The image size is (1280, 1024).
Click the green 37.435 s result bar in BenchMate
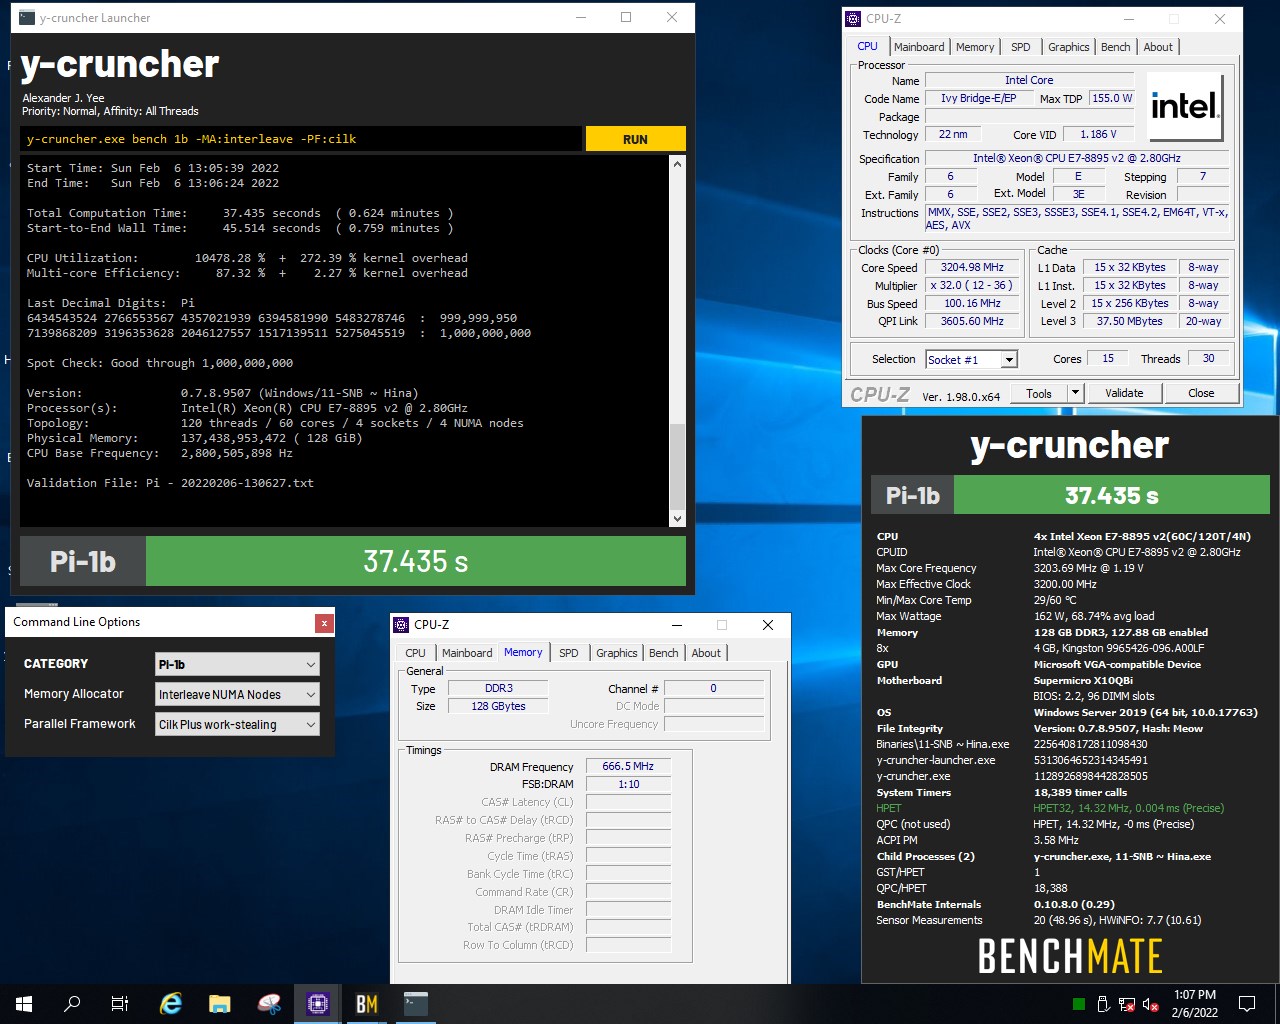pyautogui.click(x=1112, y=495)
